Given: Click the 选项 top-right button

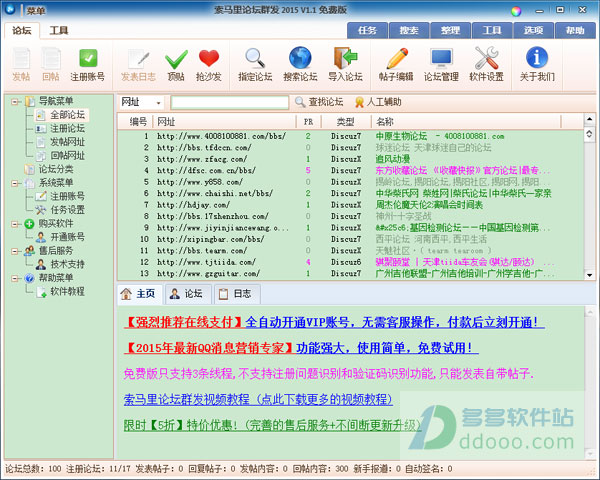Looking at the screenshot, I should tap(533, 30).
